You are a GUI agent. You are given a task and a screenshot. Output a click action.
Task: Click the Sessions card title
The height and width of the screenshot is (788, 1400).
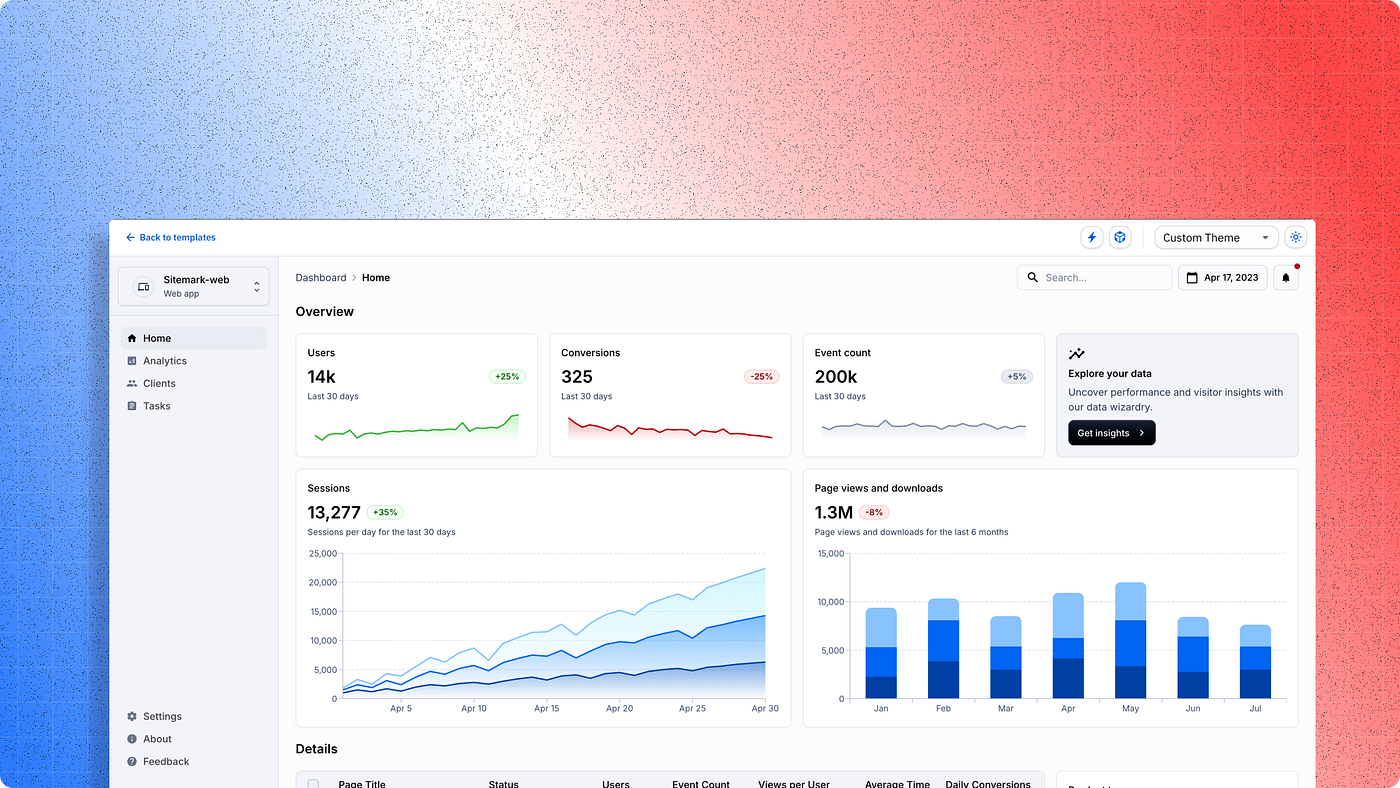pyautogui.click(x=329, y=488)
